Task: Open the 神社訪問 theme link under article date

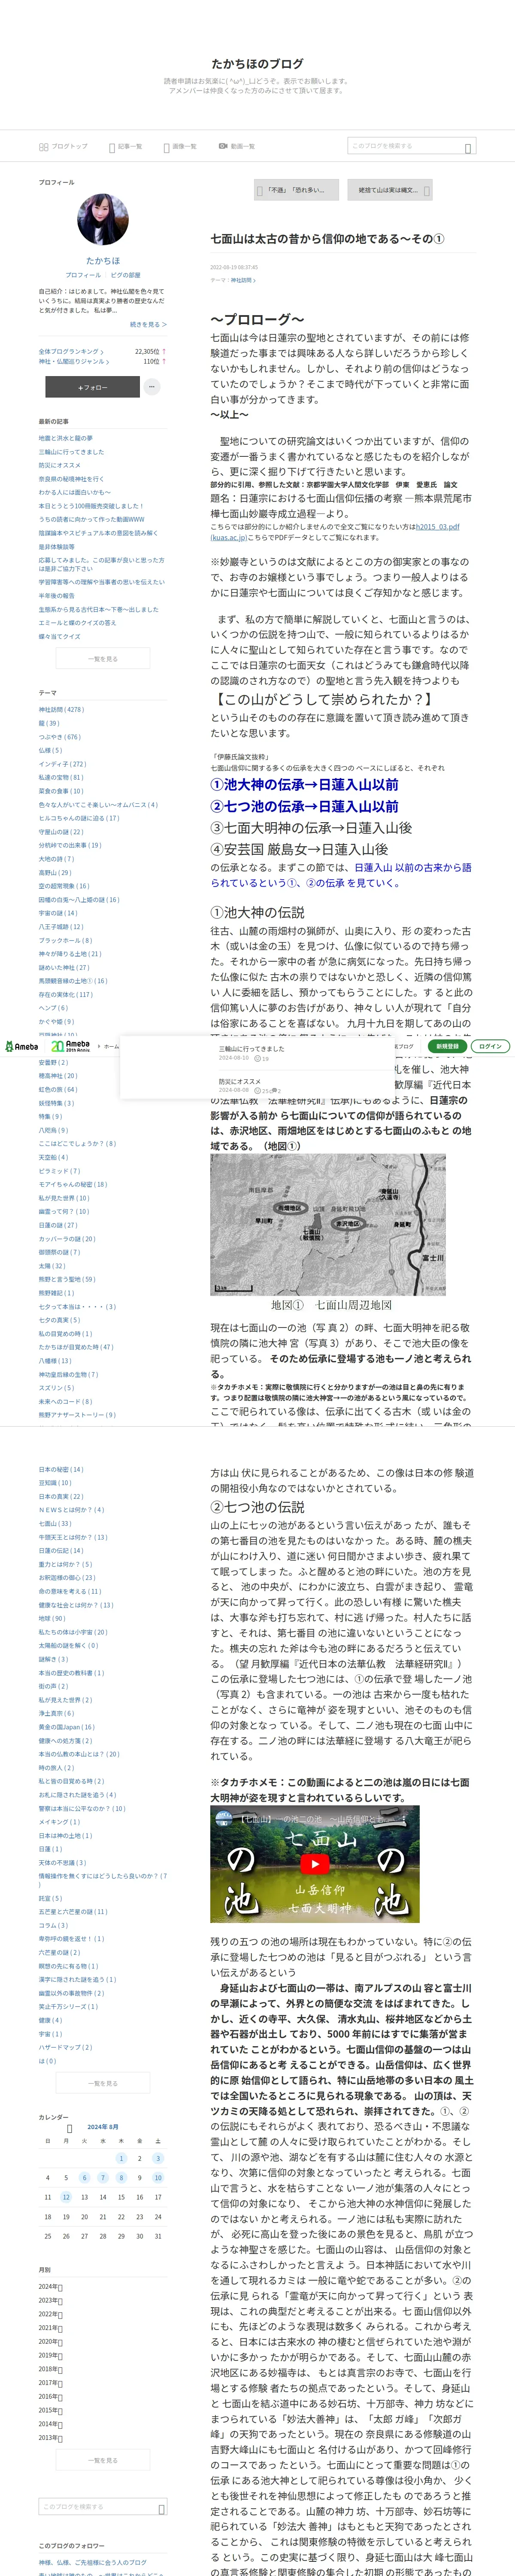Action: pos(242,280)
